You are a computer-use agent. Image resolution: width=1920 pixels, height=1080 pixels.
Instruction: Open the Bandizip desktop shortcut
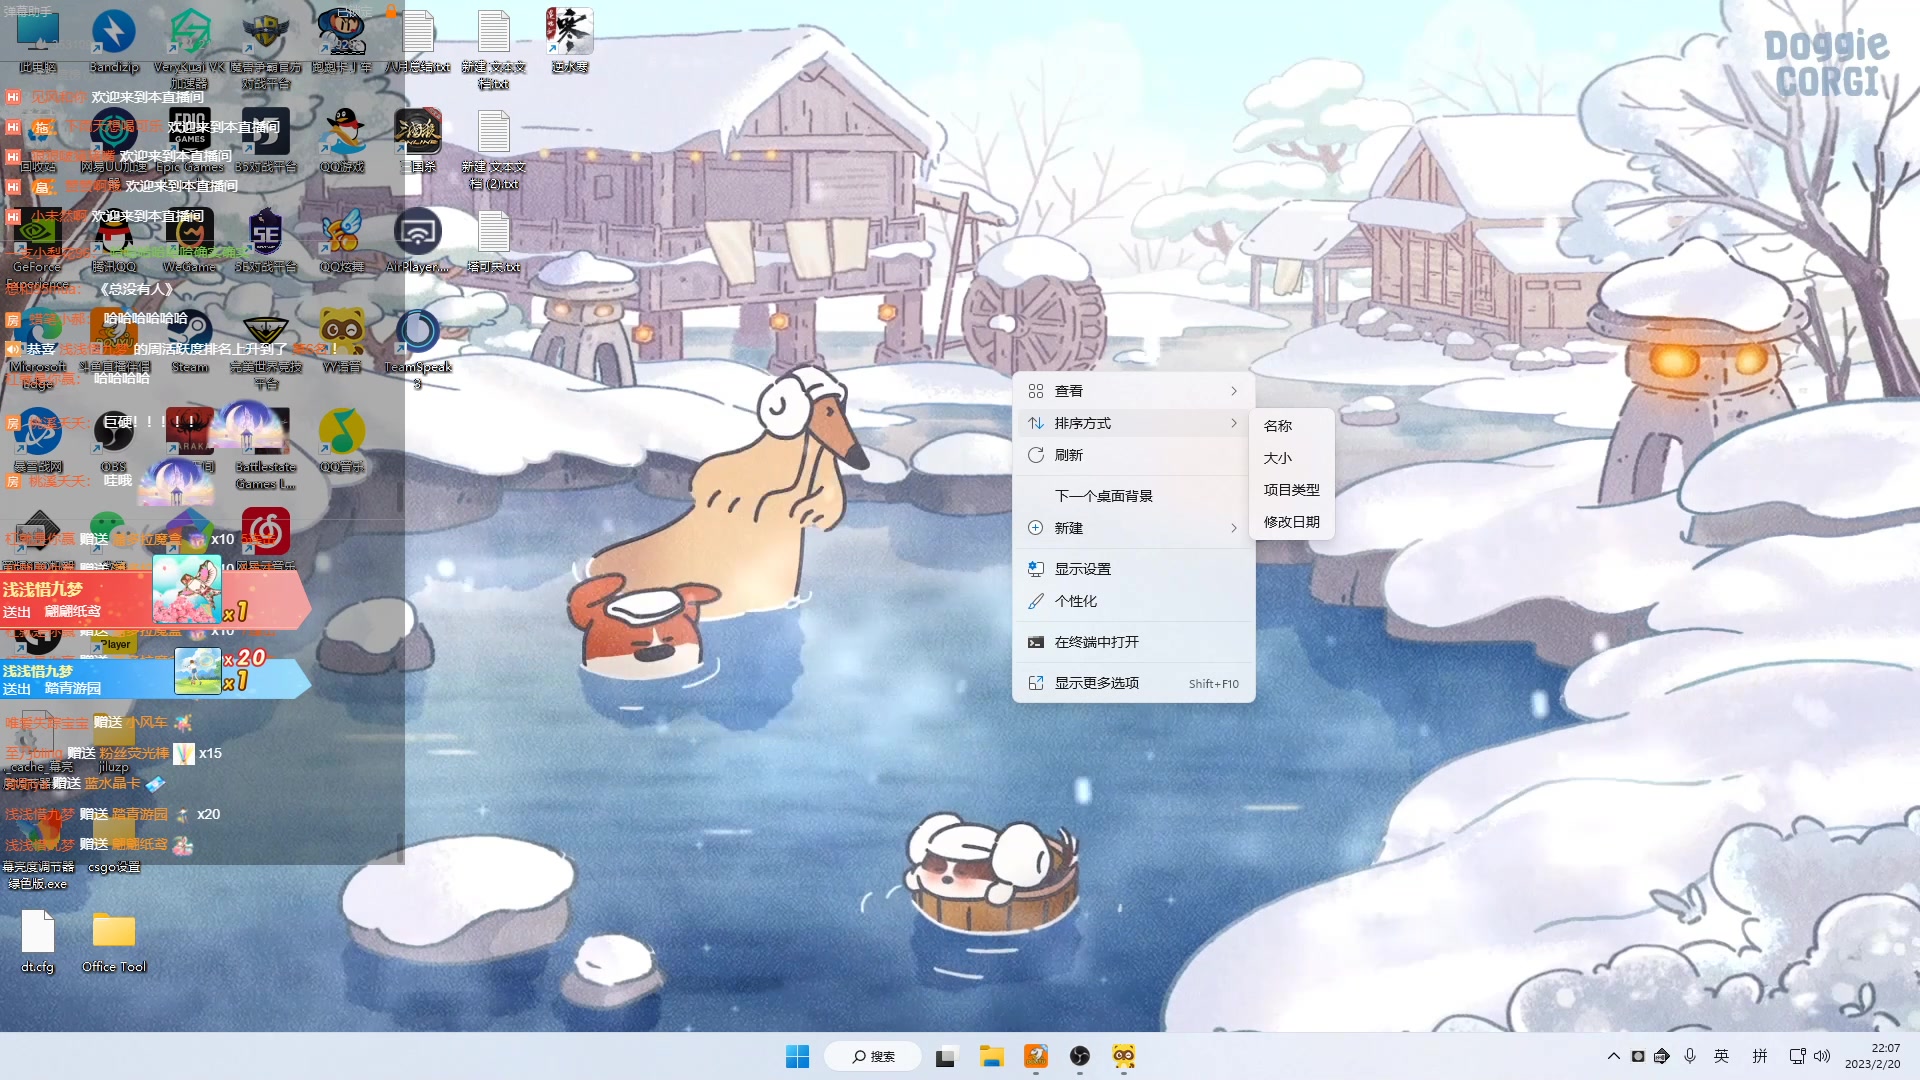point(114,40)
